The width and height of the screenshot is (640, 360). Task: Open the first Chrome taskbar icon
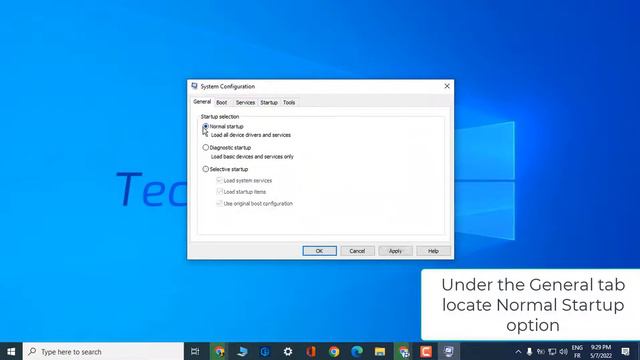tap(219, 351)
